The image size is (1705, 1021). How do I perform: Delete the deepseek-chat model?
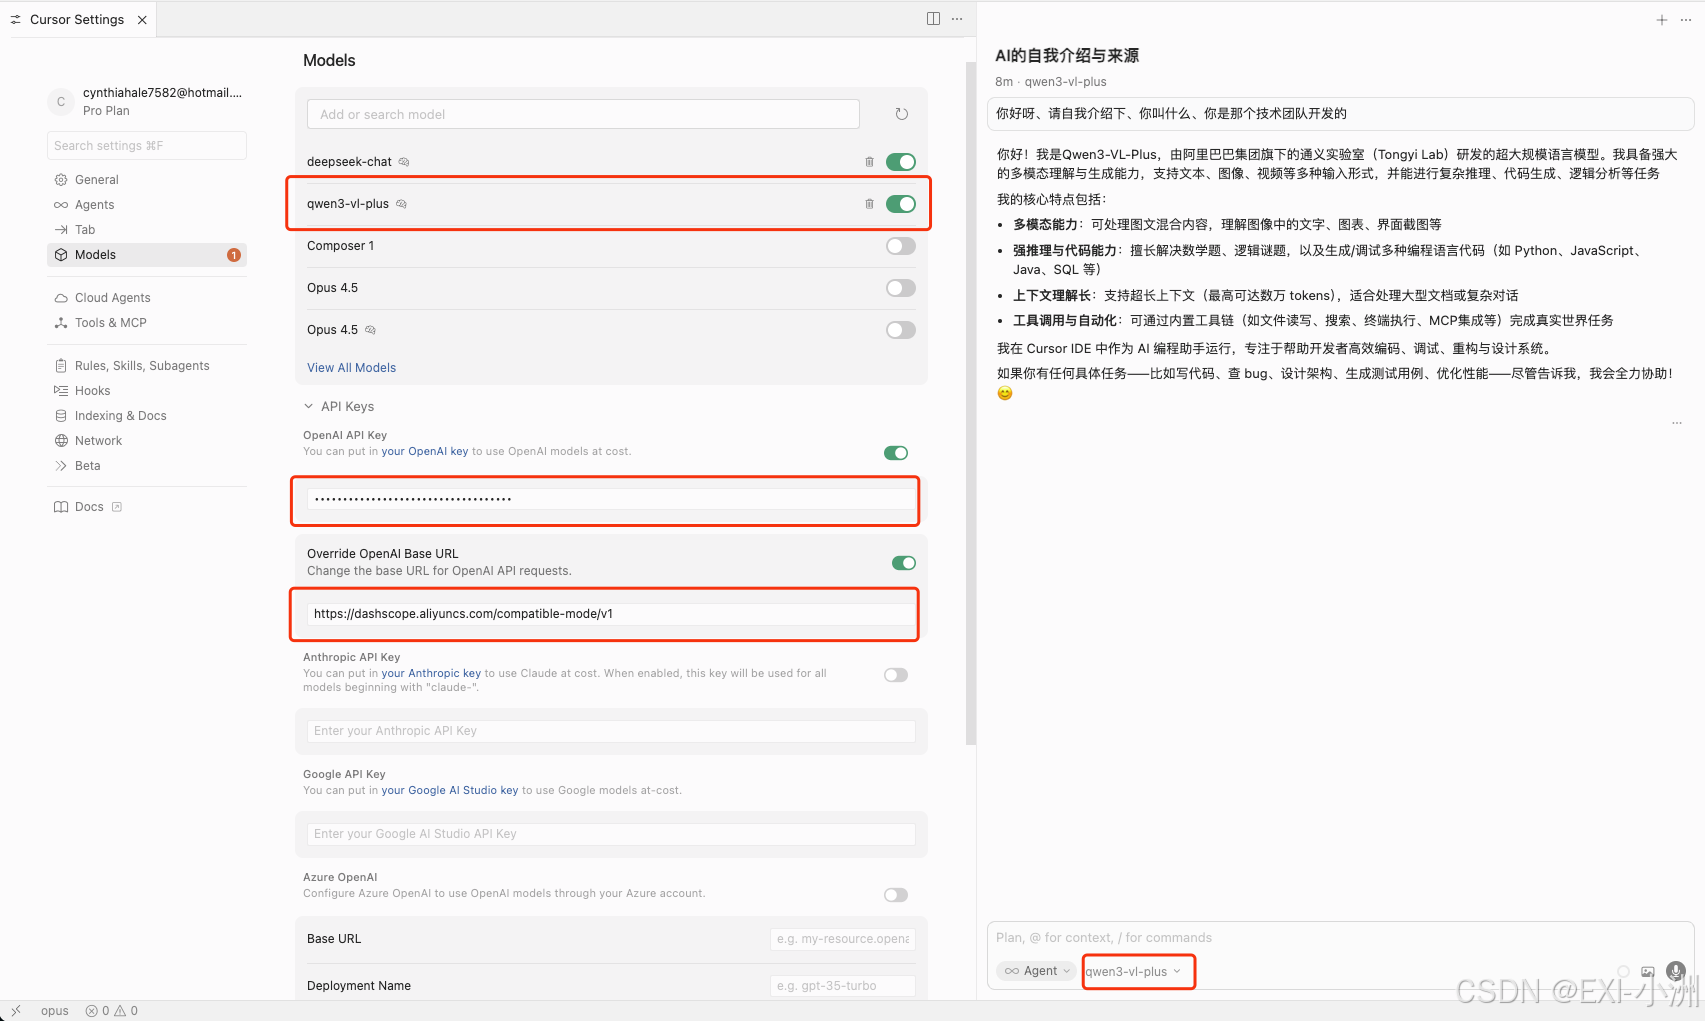tap(869, 162)
